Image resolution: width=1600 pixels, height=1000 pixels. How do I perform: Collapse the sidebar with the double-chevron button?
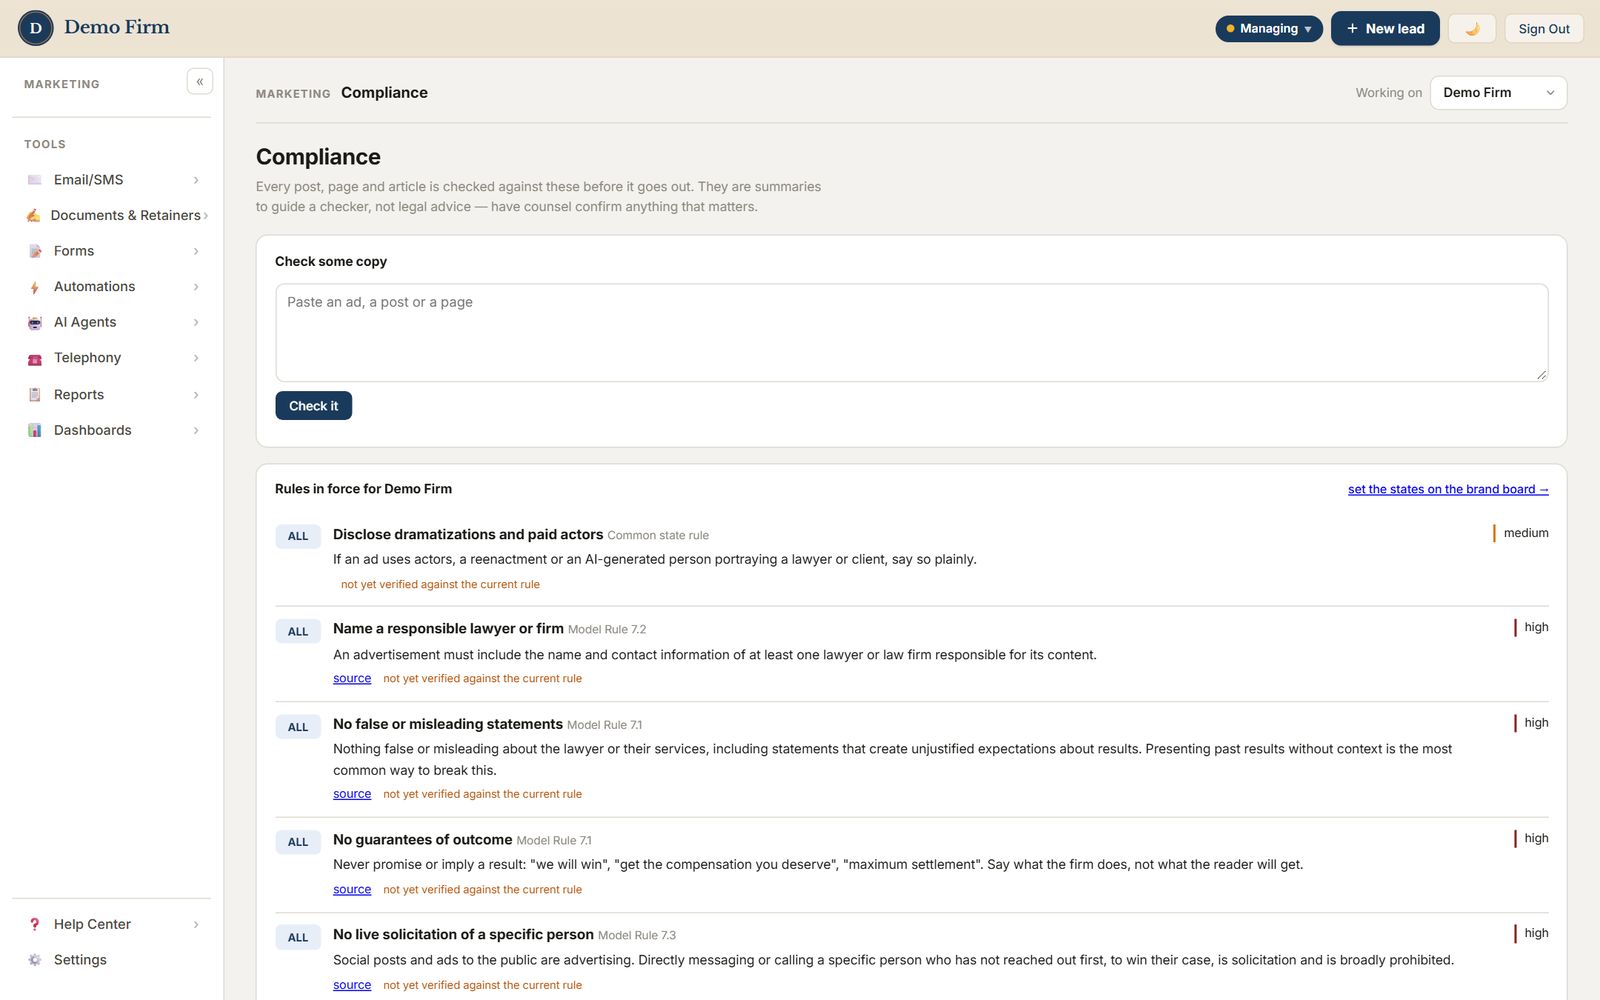click(200, 82)
